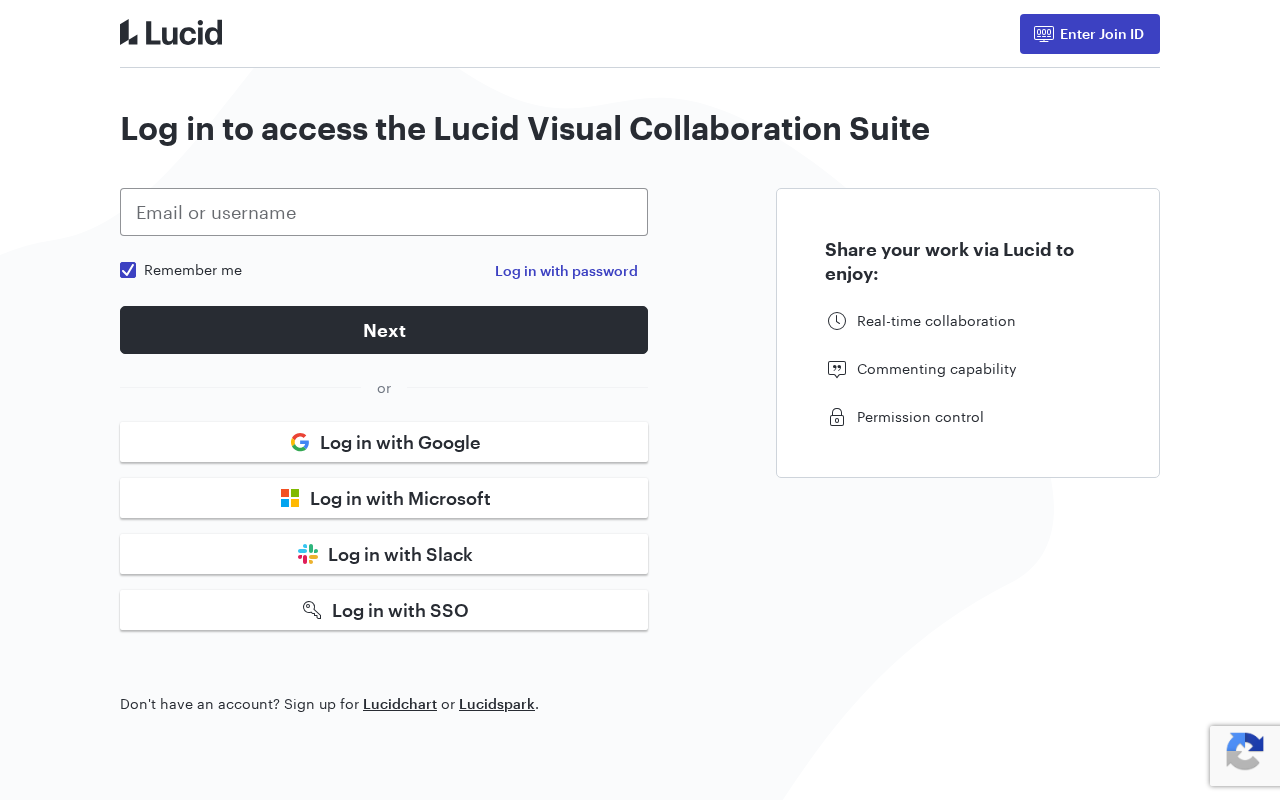Click the keyboard icon in Enter Join ID
Image resolution: width=1280 pixels, height=800 pixels.
click(x=1044, y=34)
